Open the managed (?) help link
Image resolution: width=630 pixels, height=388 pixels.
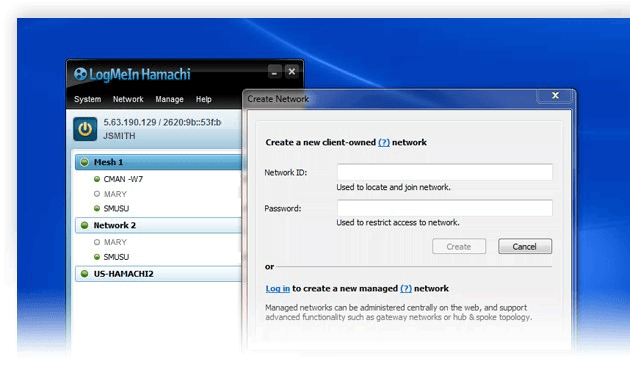tap(406, 288)
